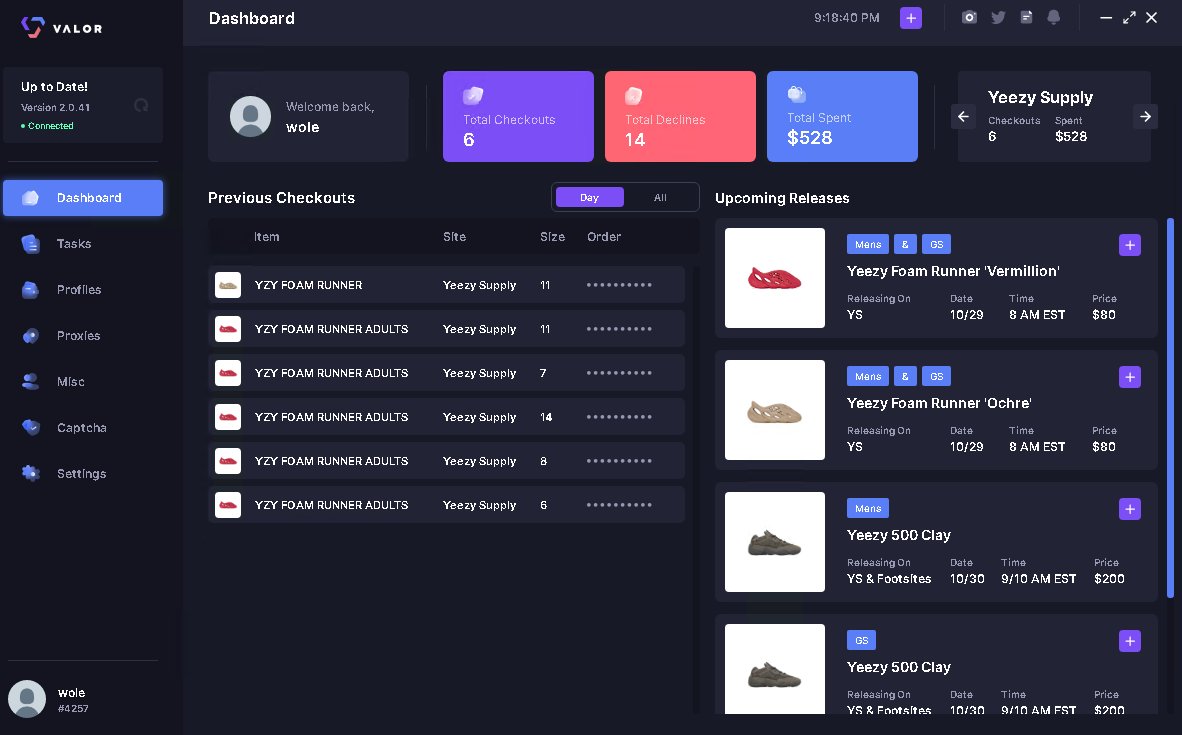Select the YZY FOAM RUNNER checkout row
Screen dimensions: 1182x735
point(446,285)
